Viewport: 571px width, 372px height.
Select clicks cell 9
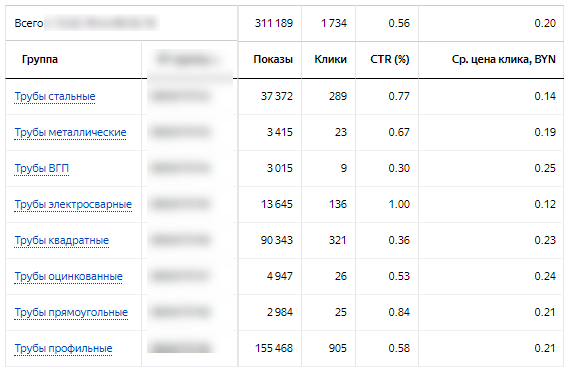[x=344, y=169]
